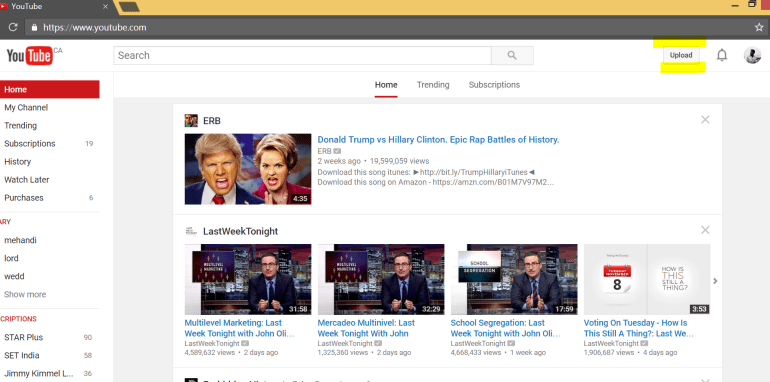Dismiss the LastWeekTonight section
This screenshot has width=770, height=382.
coord(705,230)
